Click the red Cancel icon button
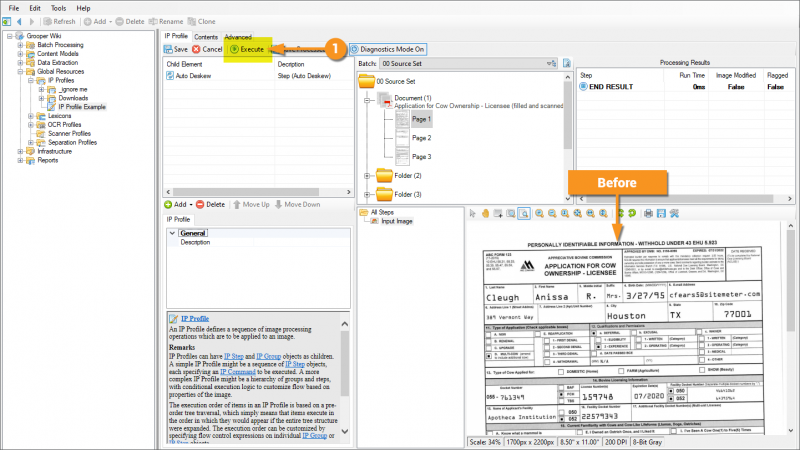This screenshot has height=450, width=800. pos(207,49)
